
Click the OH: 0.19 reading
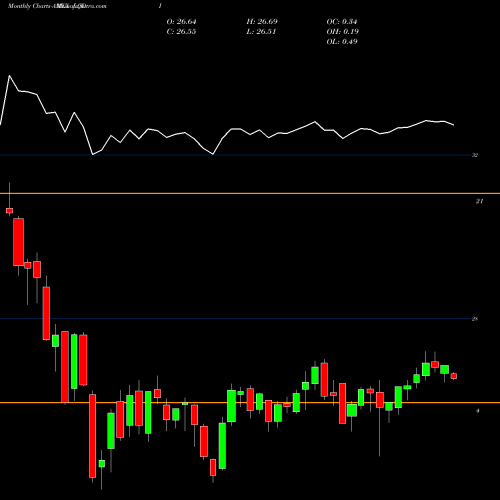click(342, 32)
